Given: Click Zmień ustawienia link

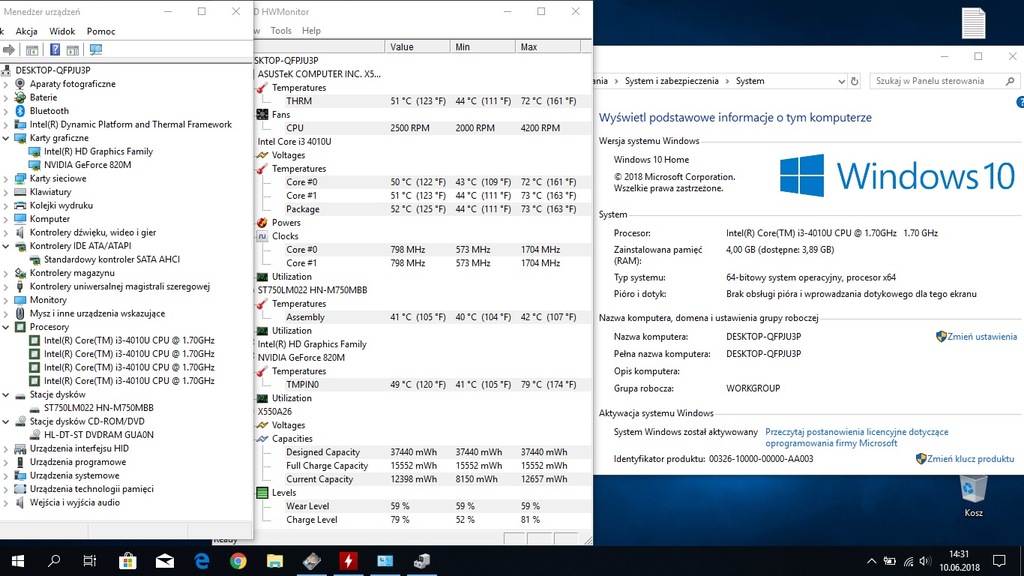Looking at the screenshot, I should 982,337.
